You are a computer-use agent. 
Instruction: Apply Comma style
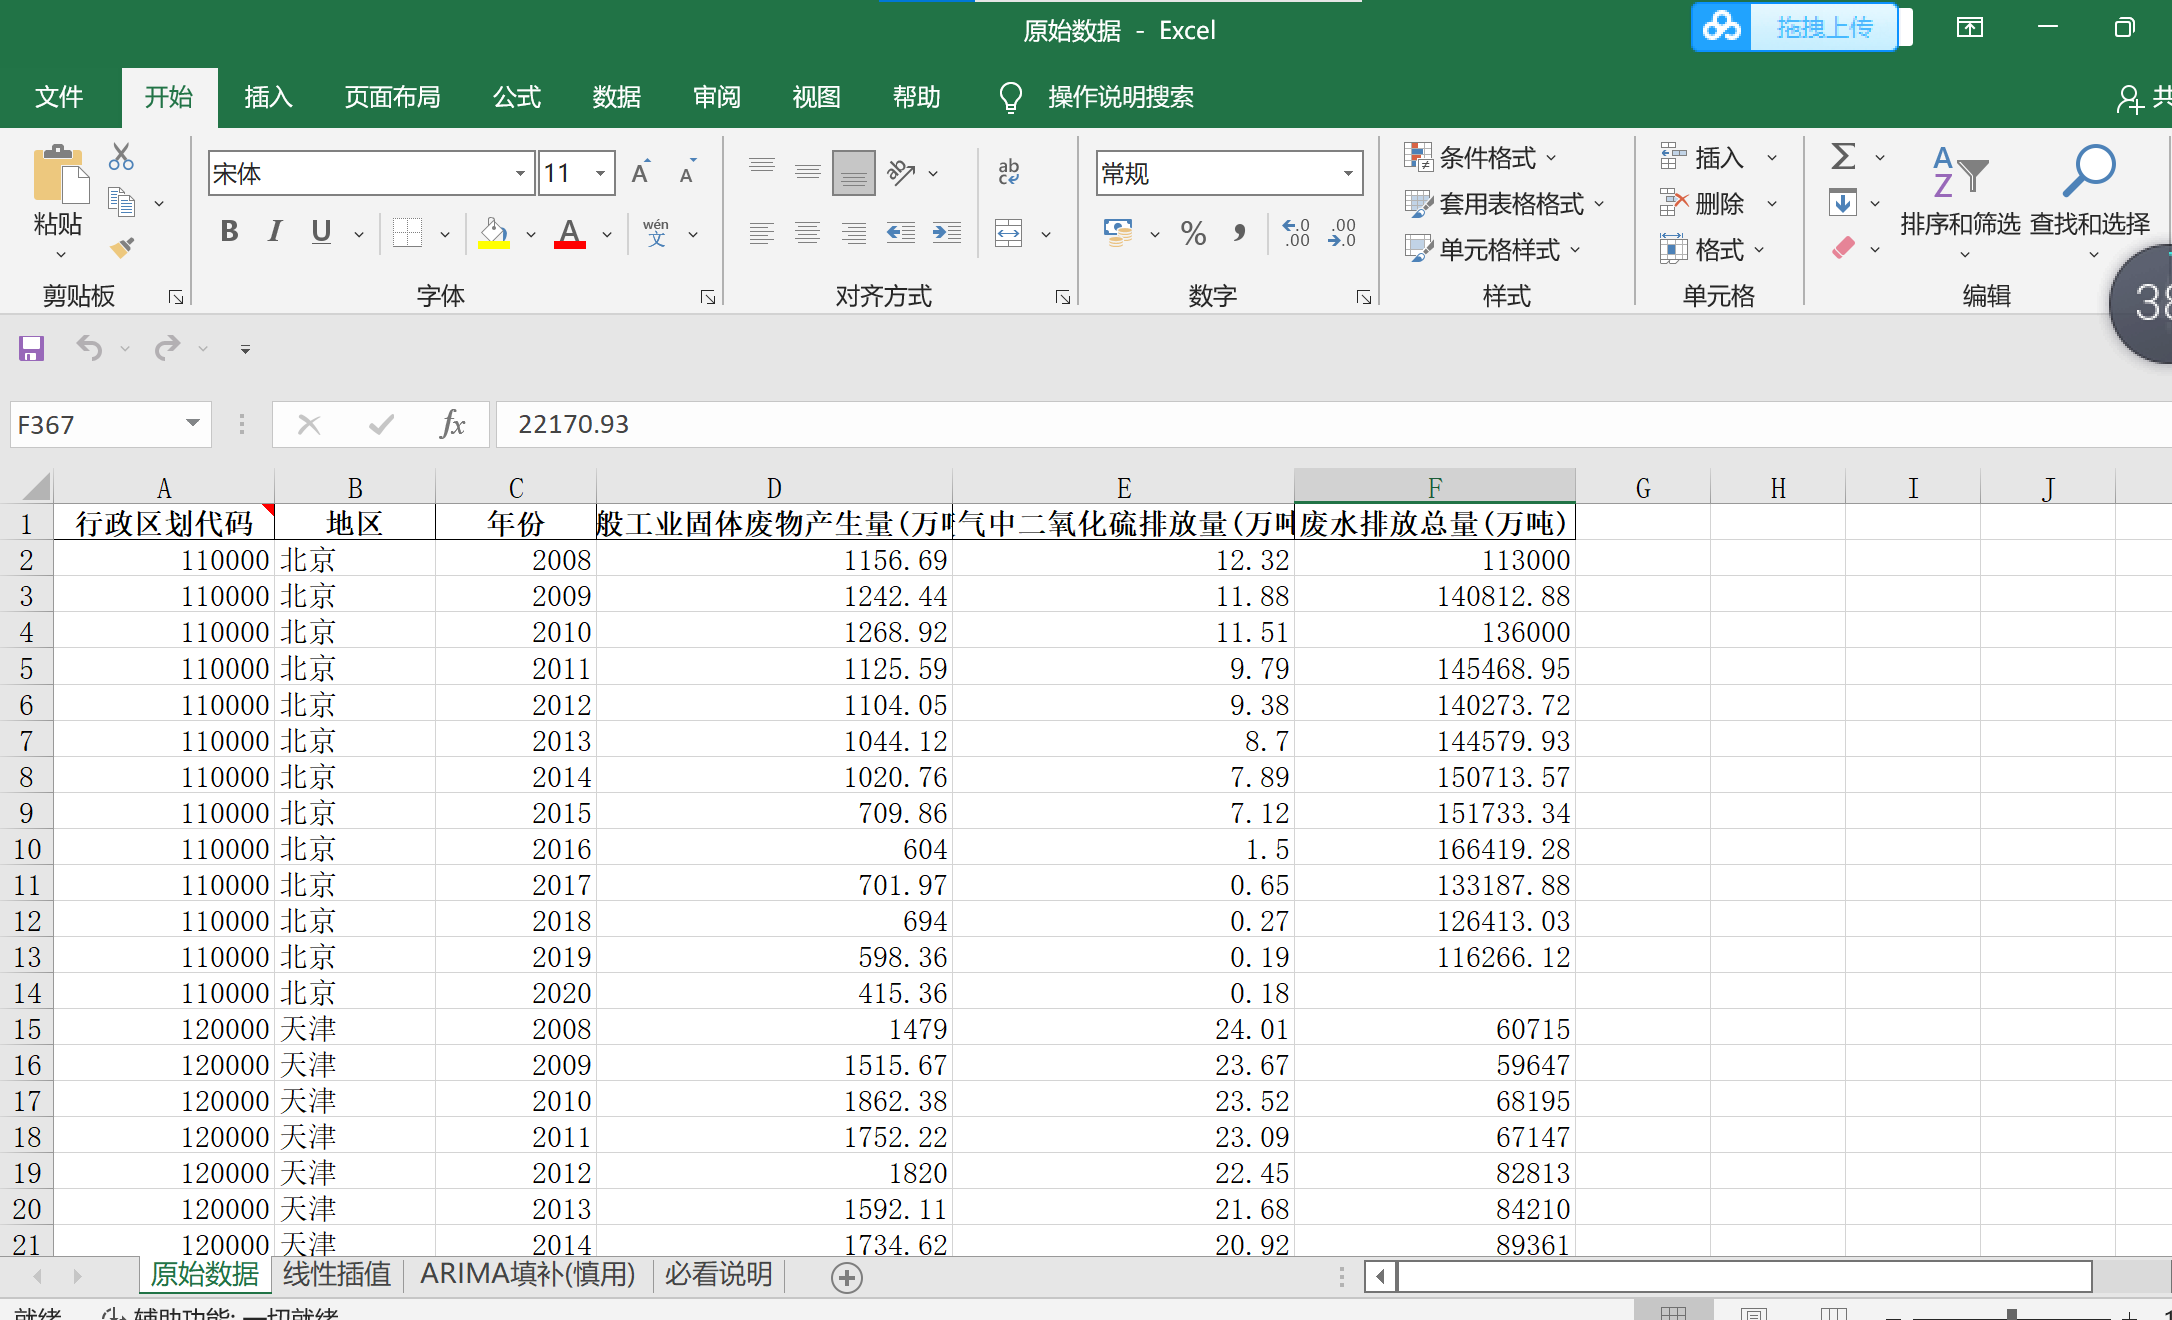[1240, 233]
